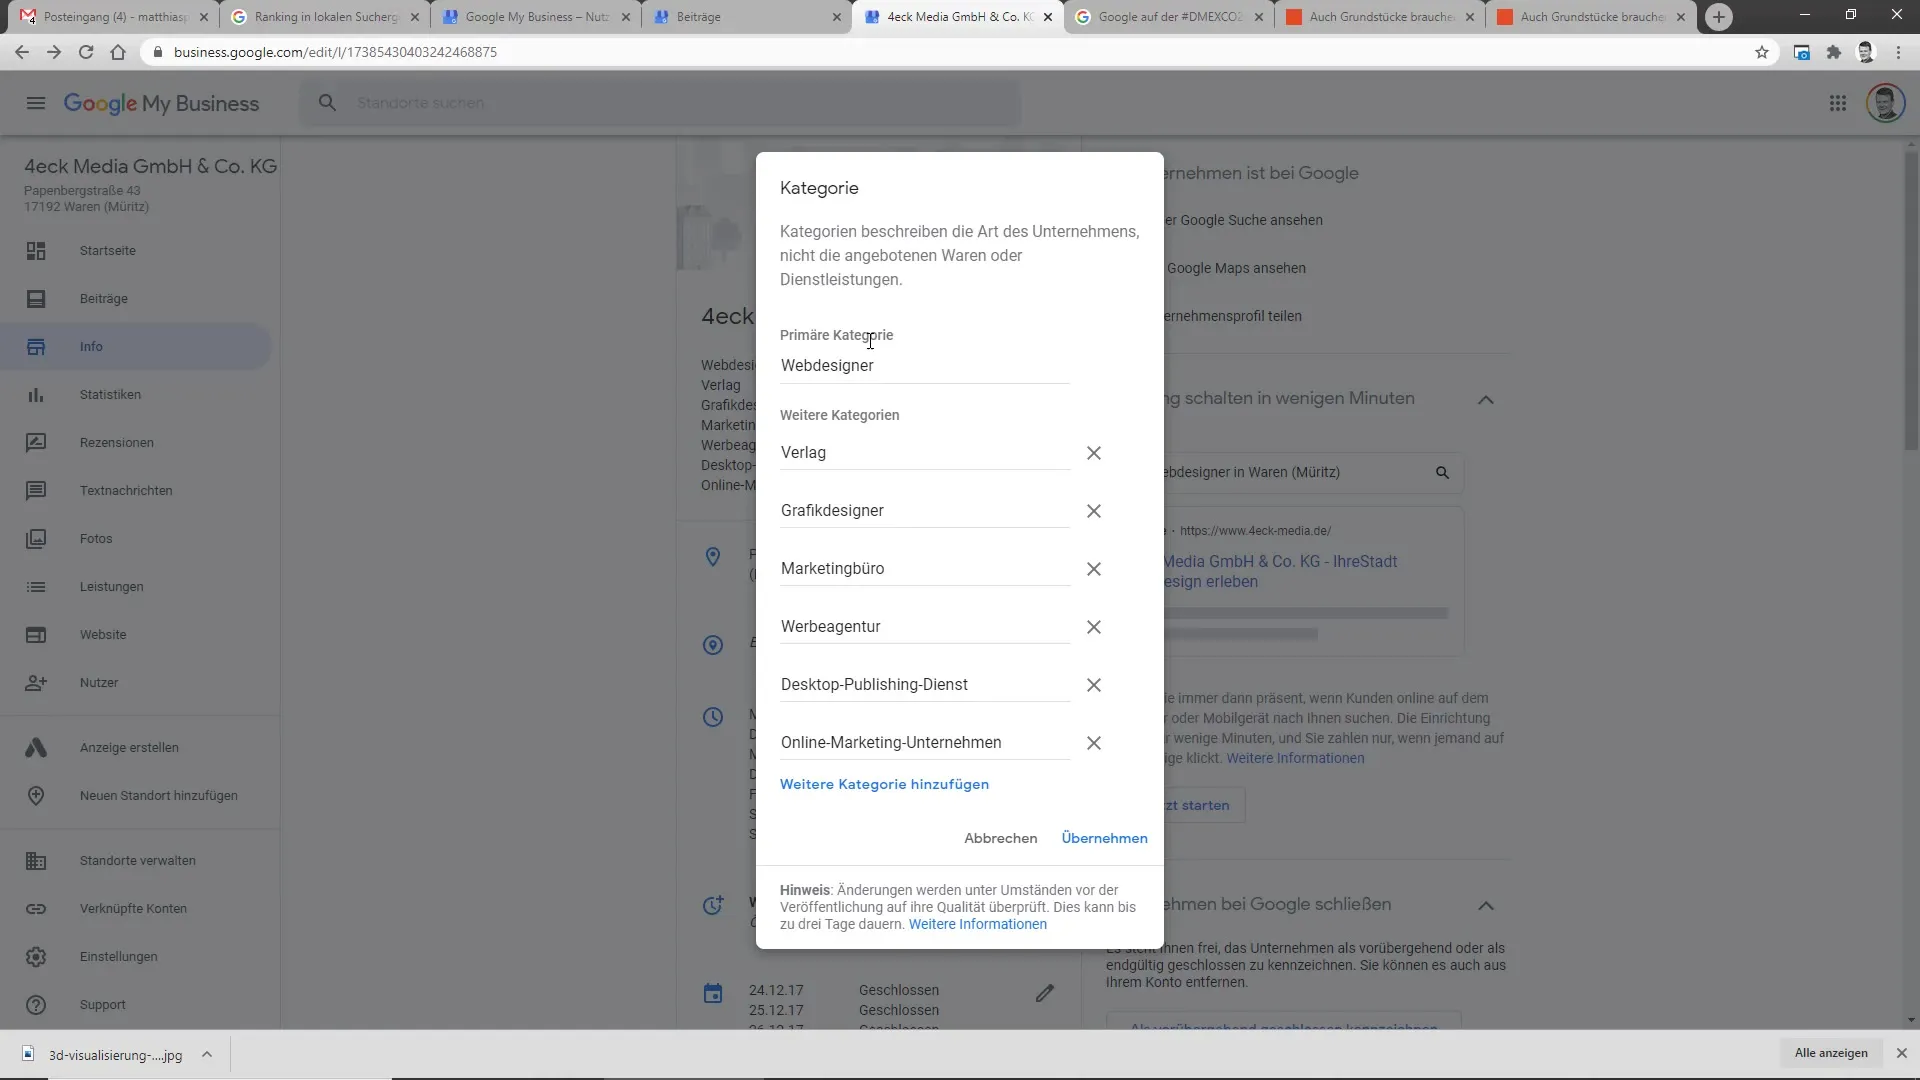Click the browser address bar
Screen dimensions: 1920x1080
point(950,52)
